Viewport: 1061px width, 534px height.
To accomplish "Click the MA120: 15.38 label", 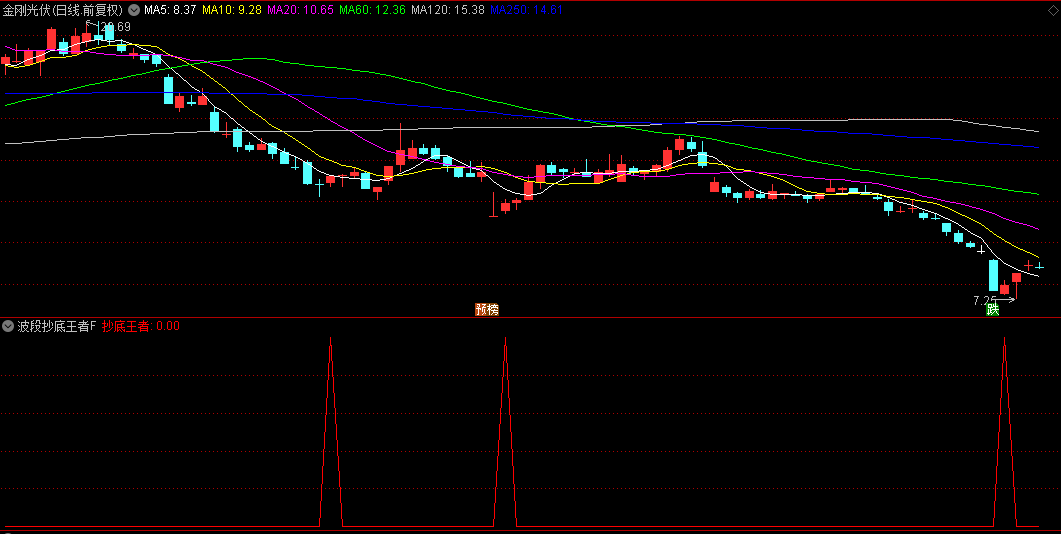I will 448,10.
